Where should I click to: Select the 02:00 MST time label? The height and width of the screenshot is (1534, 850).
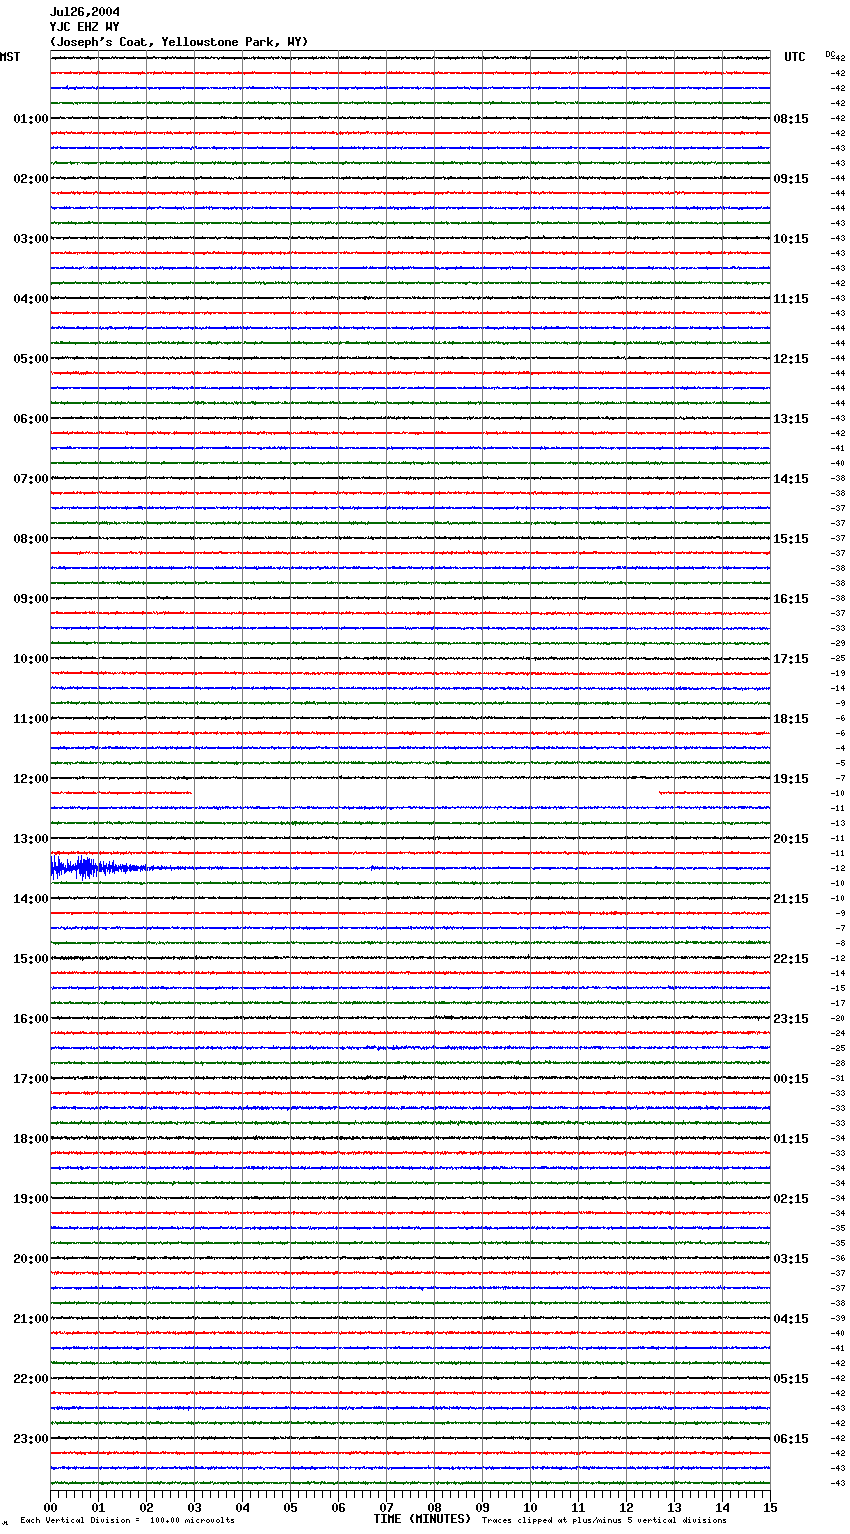(x=31, y=179)
